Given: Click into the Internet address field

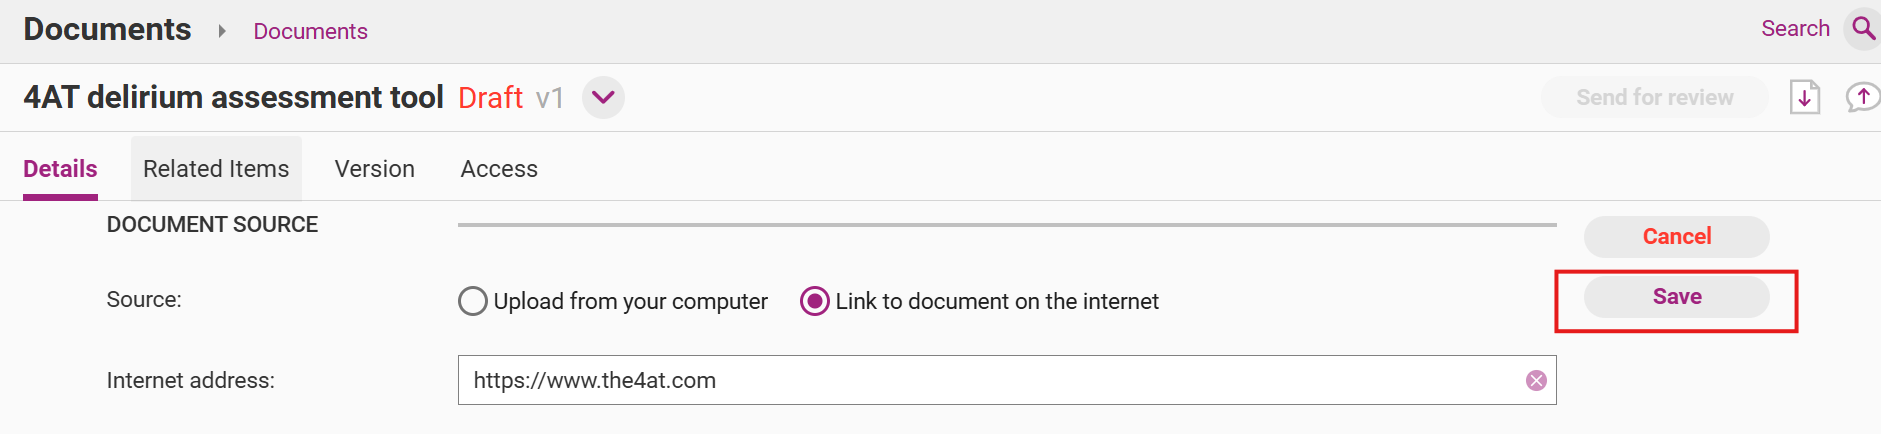Looking at the screenshot, I should coord(990,380).
